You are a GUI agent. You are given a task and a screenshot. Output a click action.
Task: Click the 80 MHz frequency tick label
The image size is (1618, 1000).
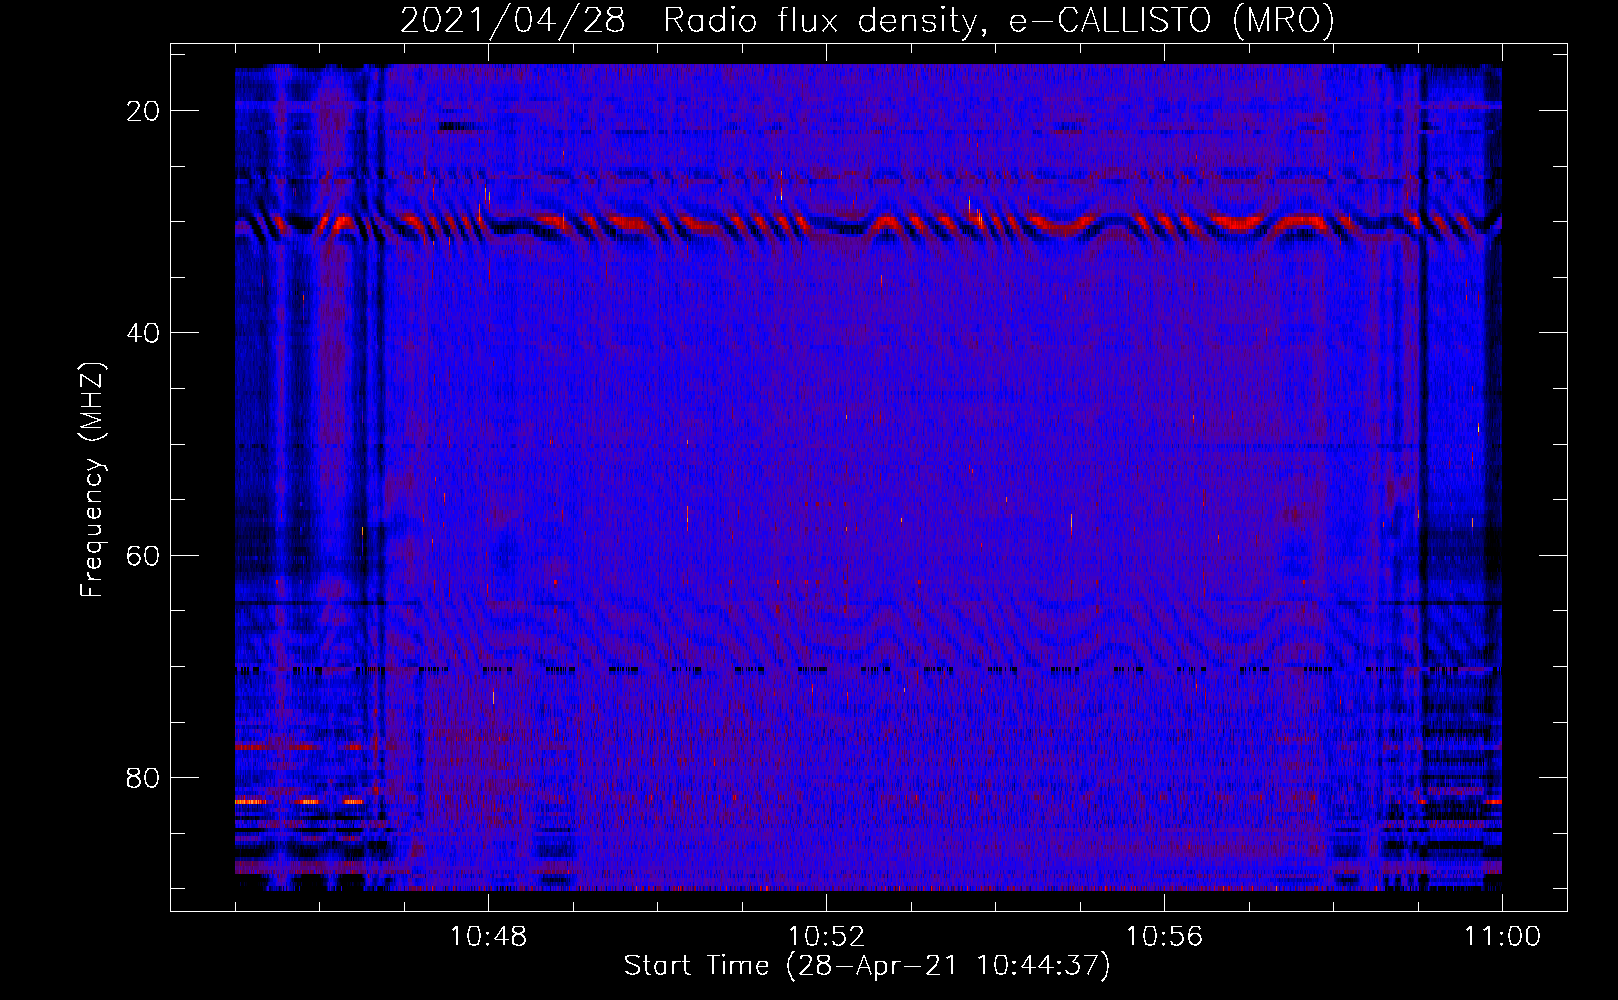coord(144,777)
